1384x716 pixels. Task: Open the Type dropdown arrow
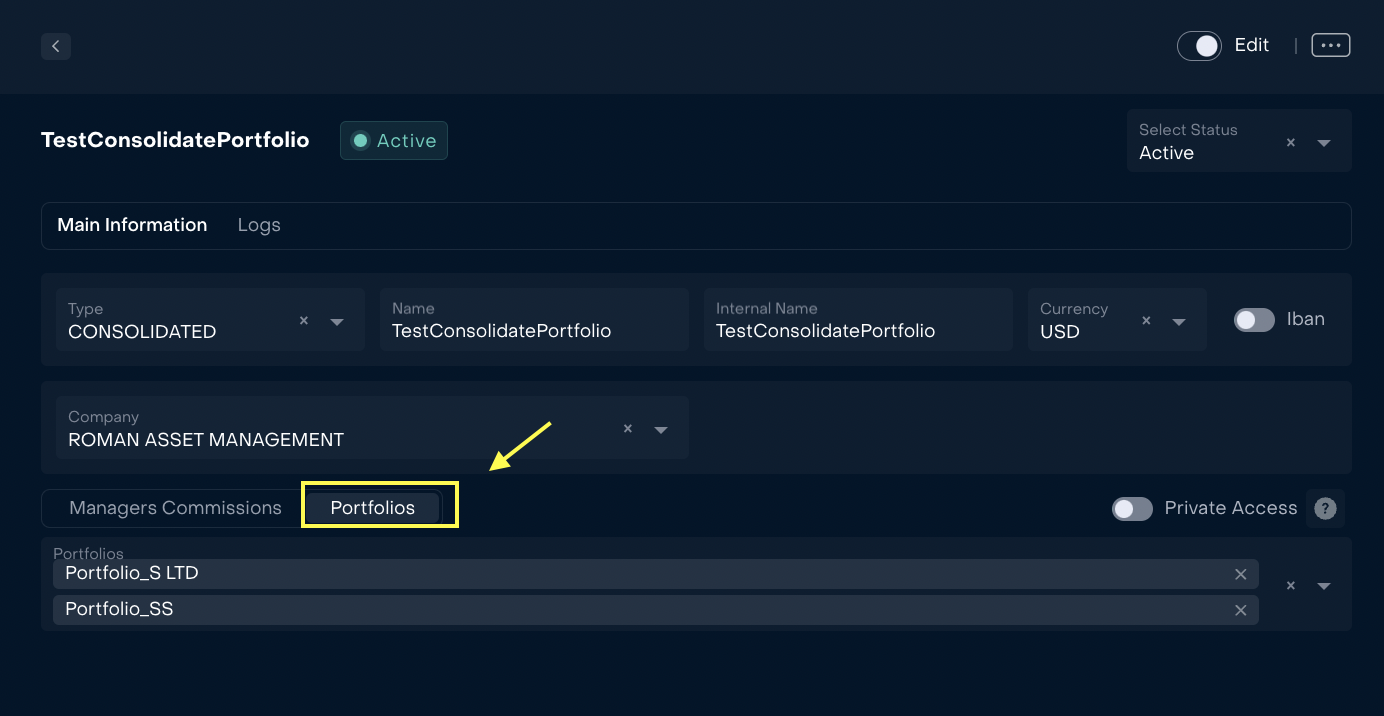[337, 322]
